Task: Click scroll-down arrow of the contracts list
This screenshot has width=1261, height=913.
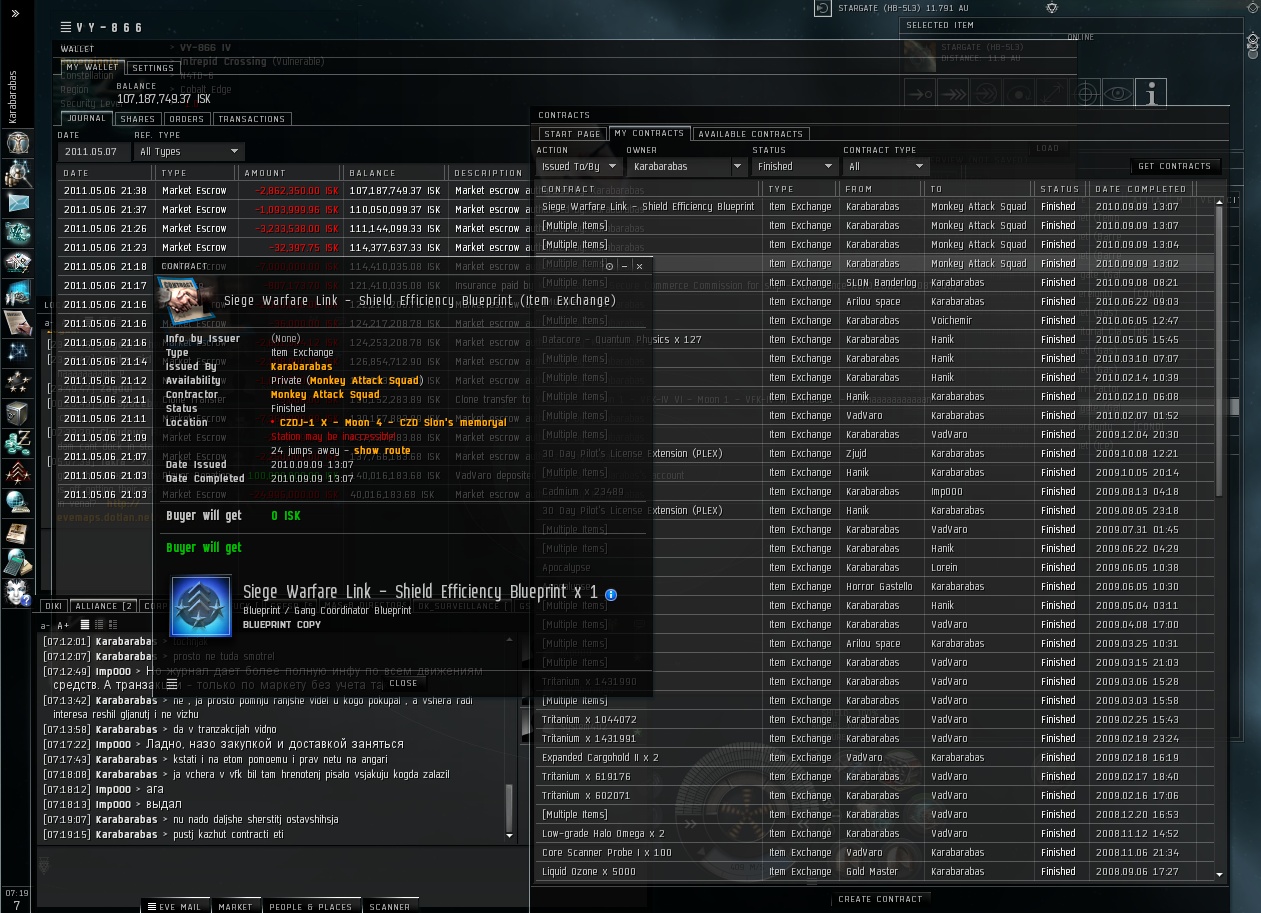Action: click(1219, 874)
